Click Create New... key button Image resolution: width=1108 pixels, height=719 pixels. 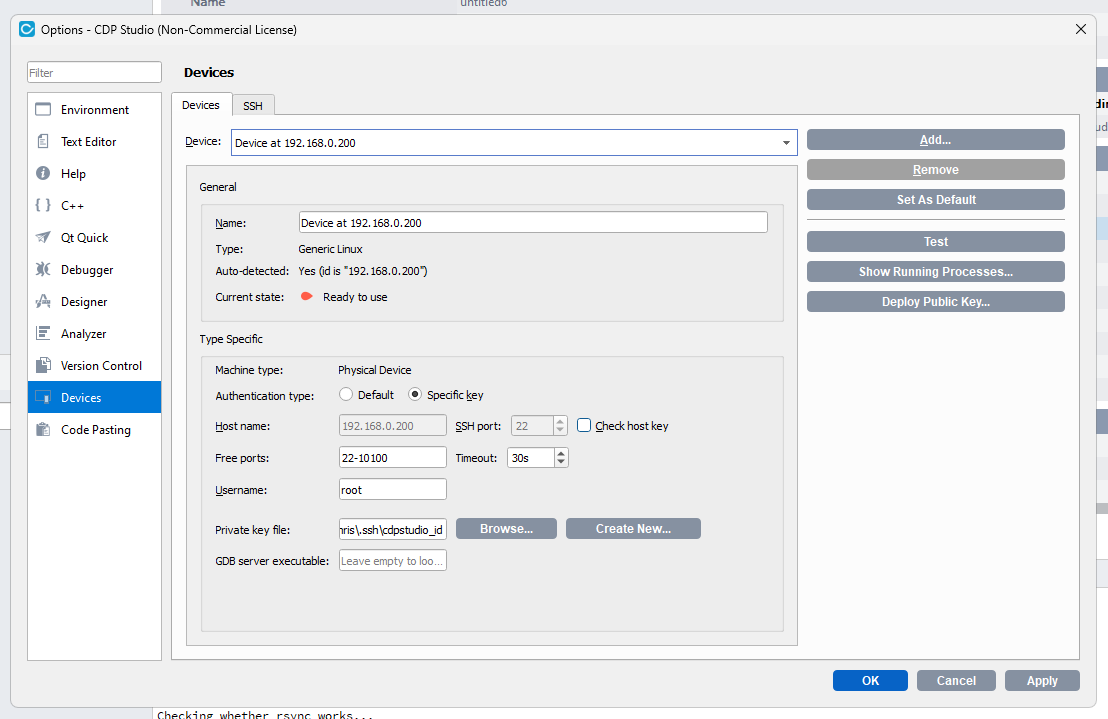tap(633, 528)
